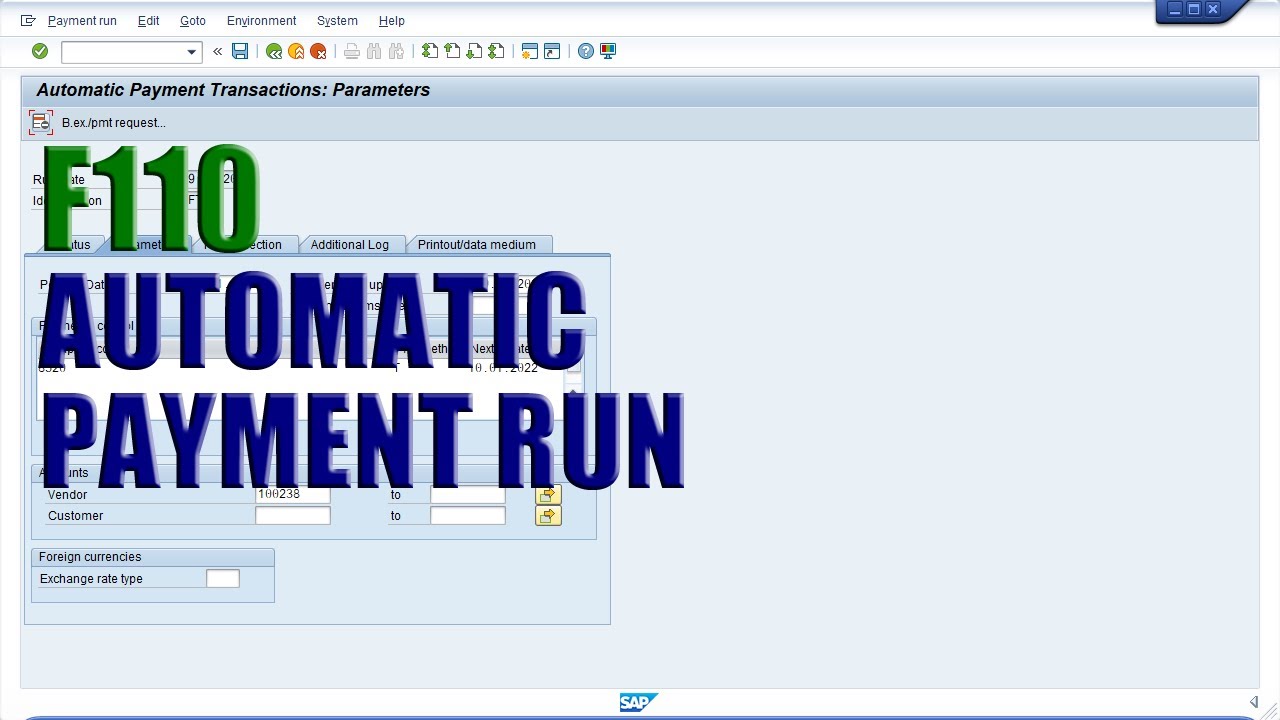Go to the Next Page icon
The height and width of the screenshot is (720, 1280).
pyautogui.click(x=474, y=51)
